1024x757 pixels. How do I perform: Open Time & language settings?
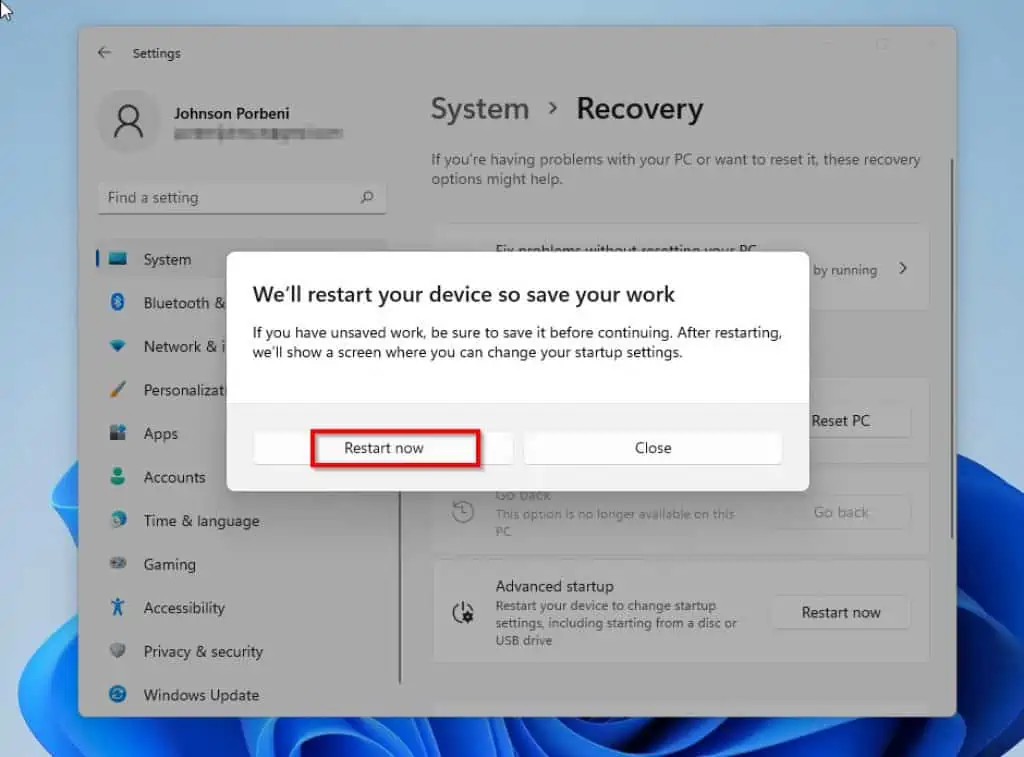200,521
